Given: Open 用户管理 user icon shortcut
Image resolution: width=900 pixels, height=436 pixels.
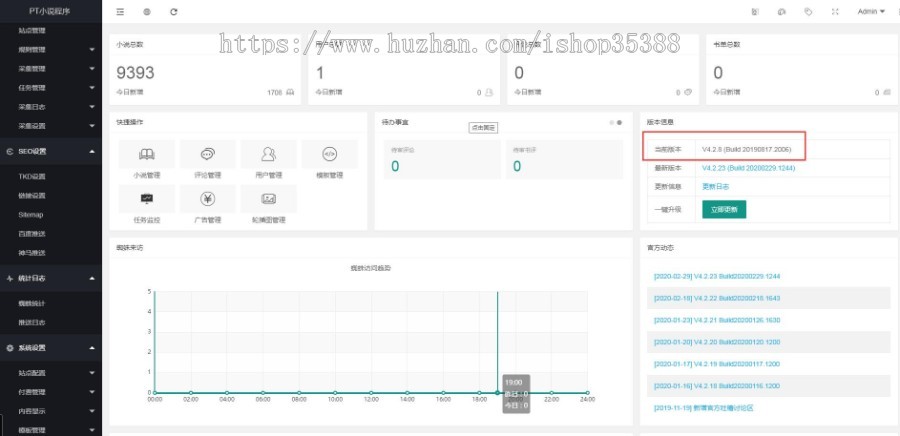Looking at the screenshot, I should click(x=268, y=154).
